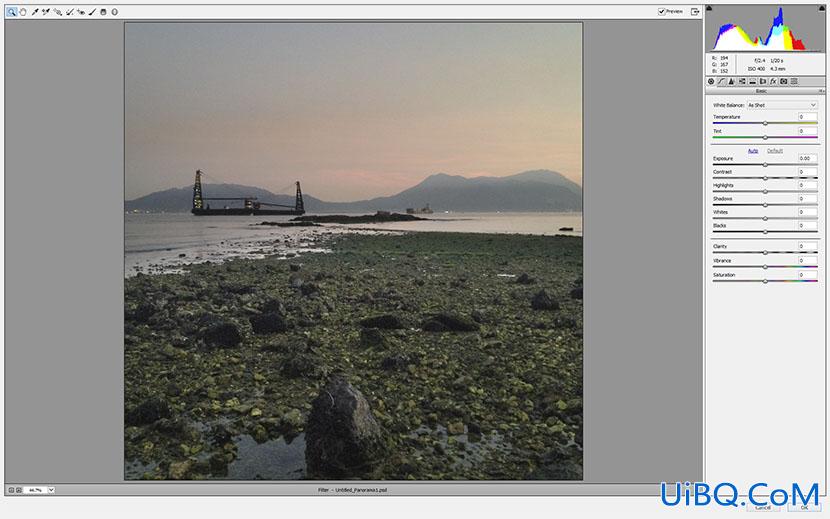830x519 pixels.
Task: Click the Default tone link
Action: [774, 151]
